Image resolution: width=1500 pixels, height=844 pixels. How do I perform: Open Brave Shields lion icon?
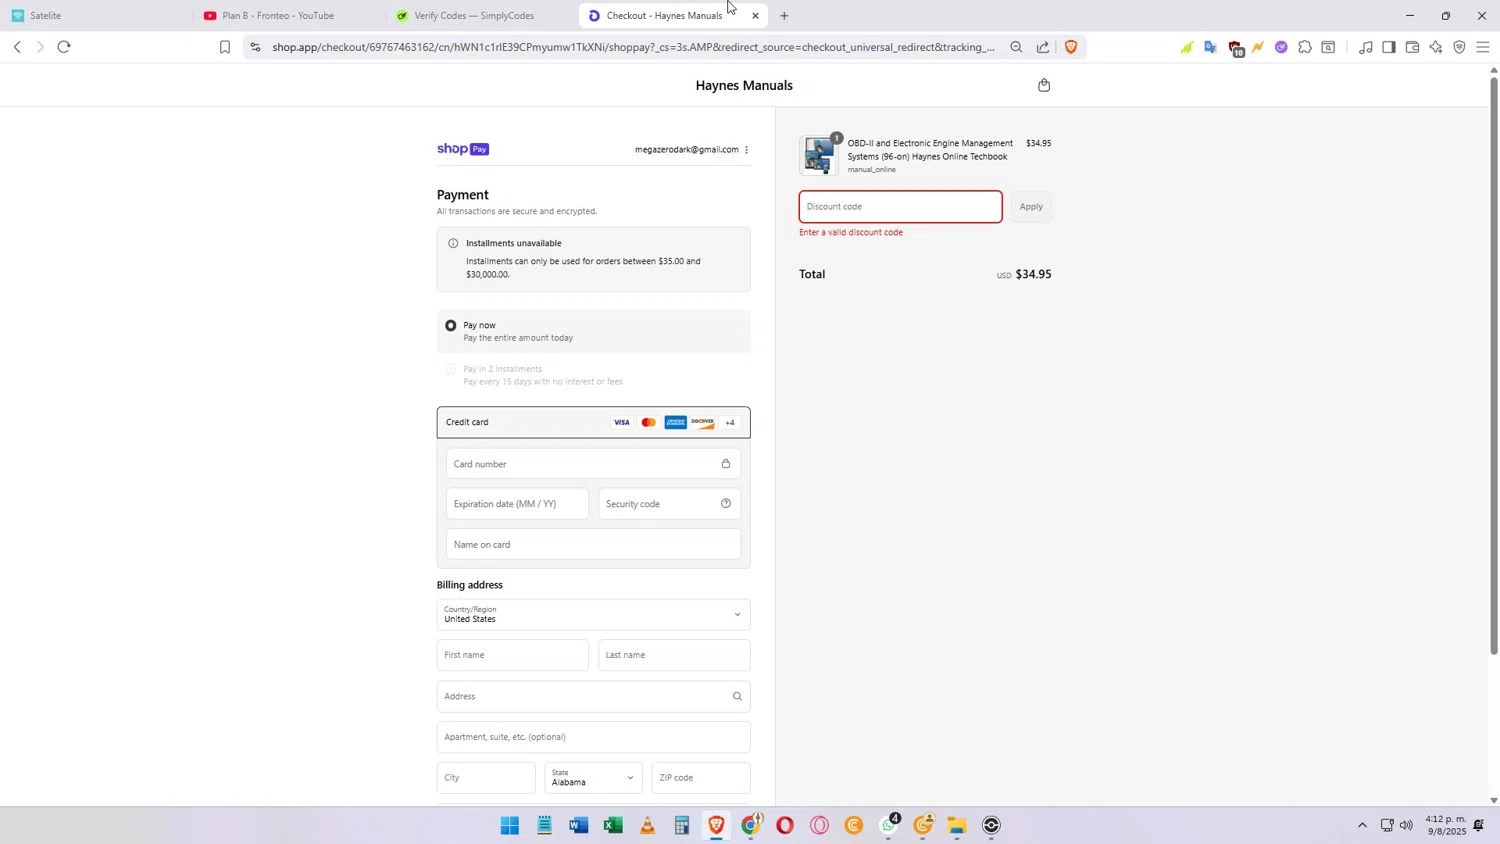(1071, 47)
